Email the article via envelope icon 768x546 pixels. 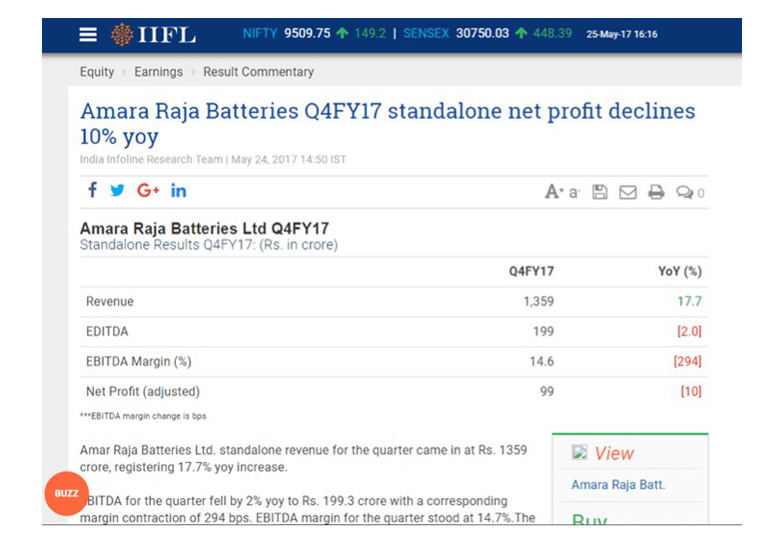(627, 192)
